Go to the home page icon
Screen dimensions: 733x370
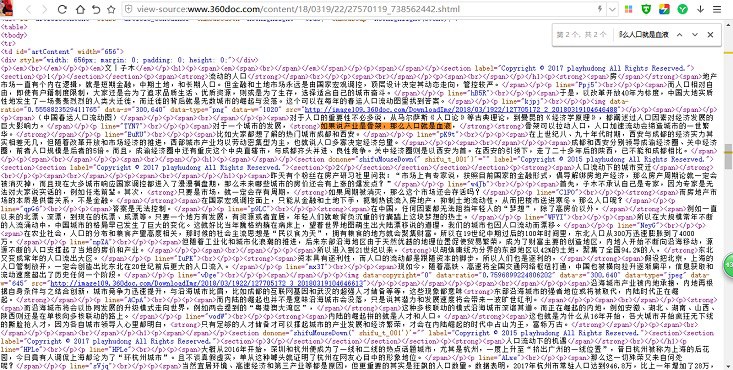tap(80, 9)
